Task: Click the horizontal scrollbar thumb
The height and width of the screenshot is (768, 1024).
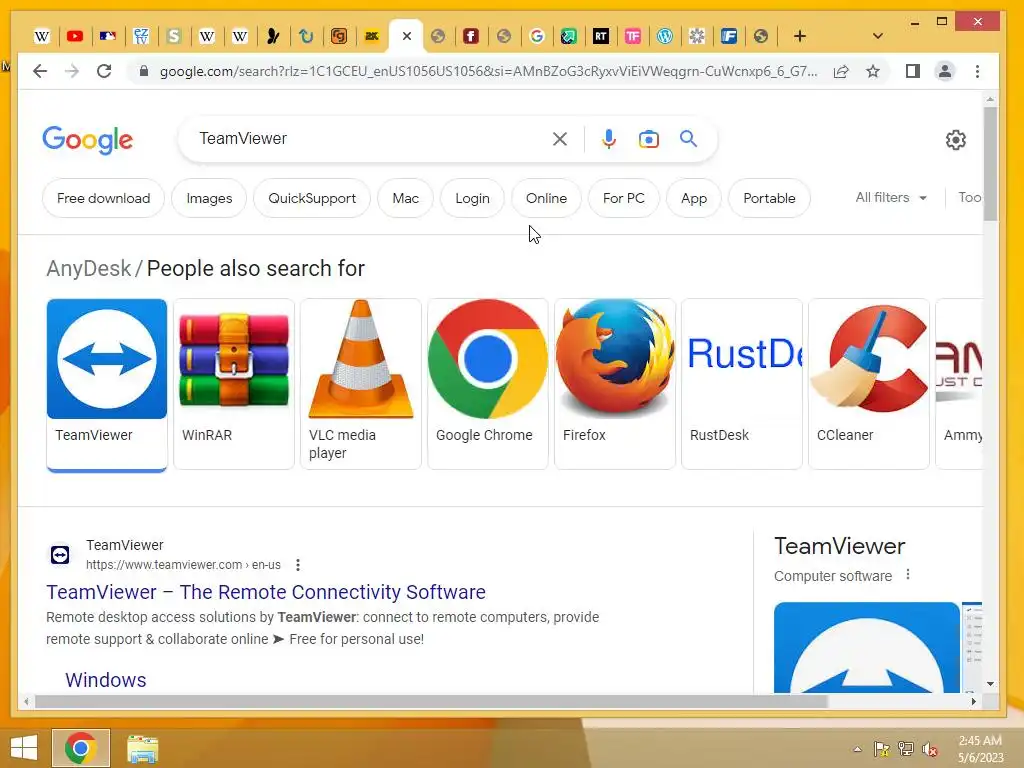Action: (431, 701)
